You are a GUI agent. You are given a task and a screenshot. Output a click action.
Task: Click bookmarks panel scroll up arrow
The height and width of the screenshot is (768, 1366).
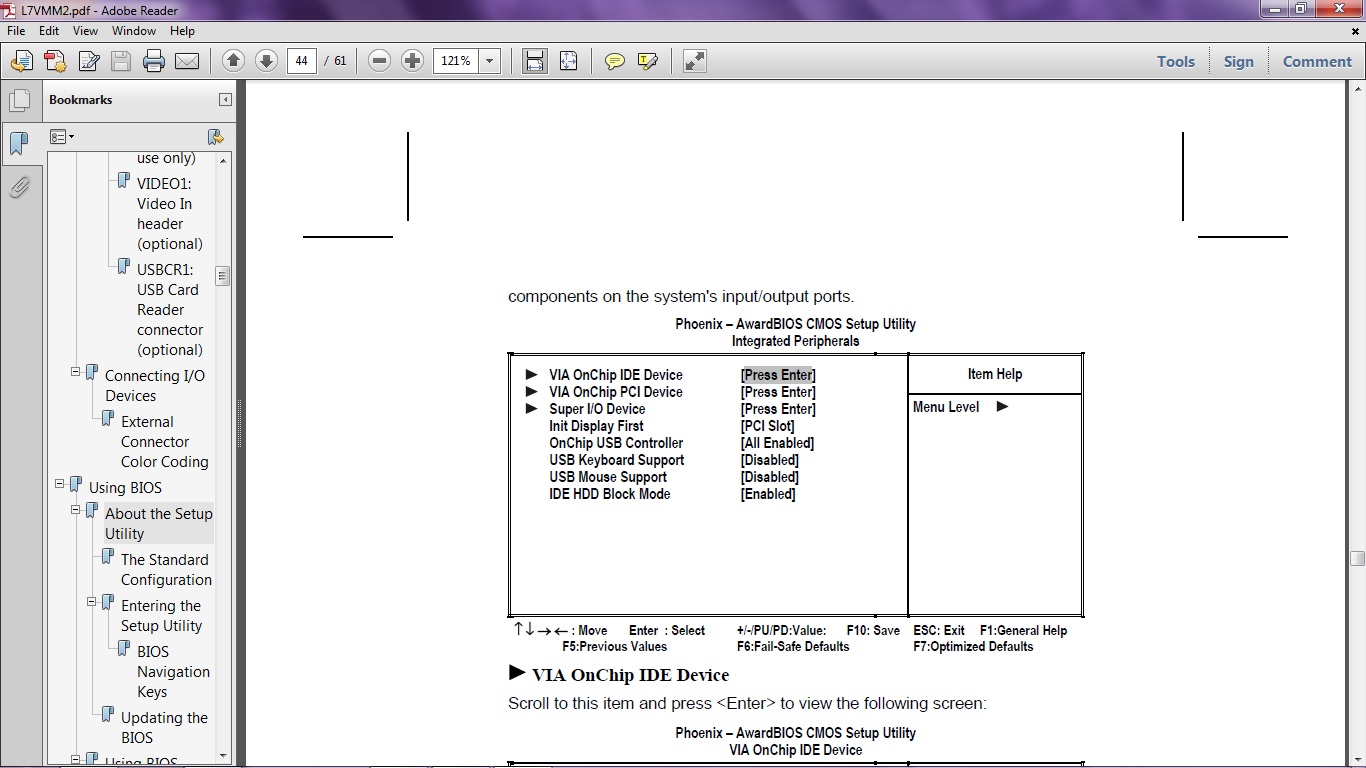coord(223,160)
